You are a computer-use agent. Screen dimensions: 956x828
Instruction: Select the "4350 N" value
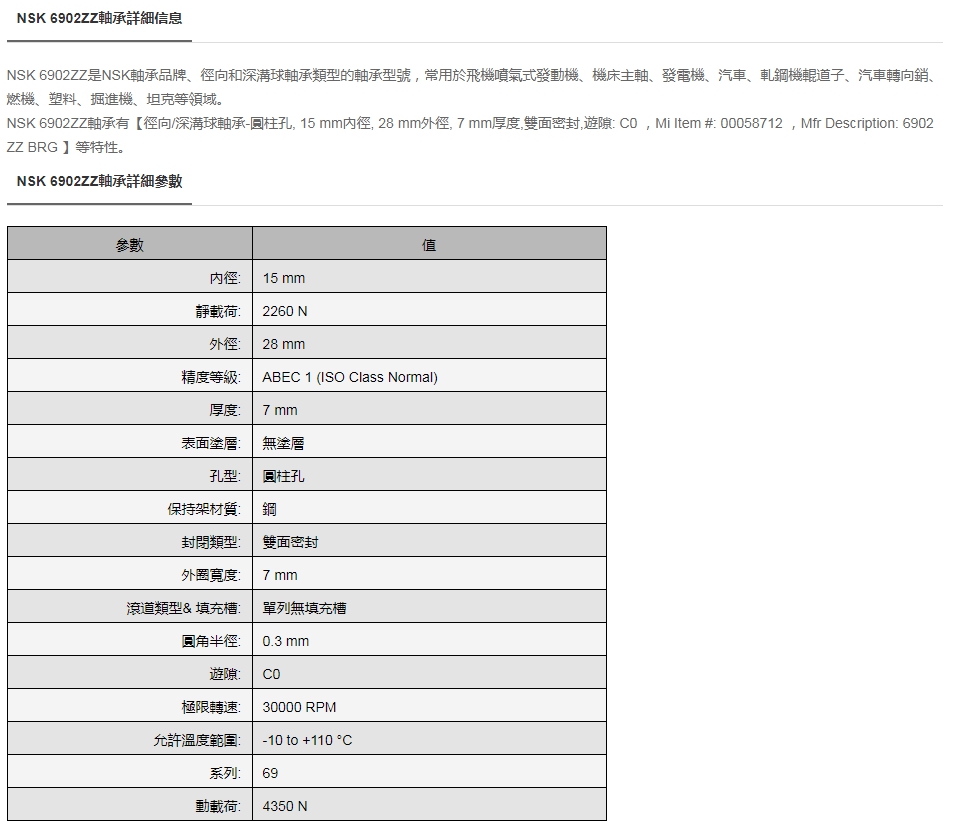pos(285,805)
